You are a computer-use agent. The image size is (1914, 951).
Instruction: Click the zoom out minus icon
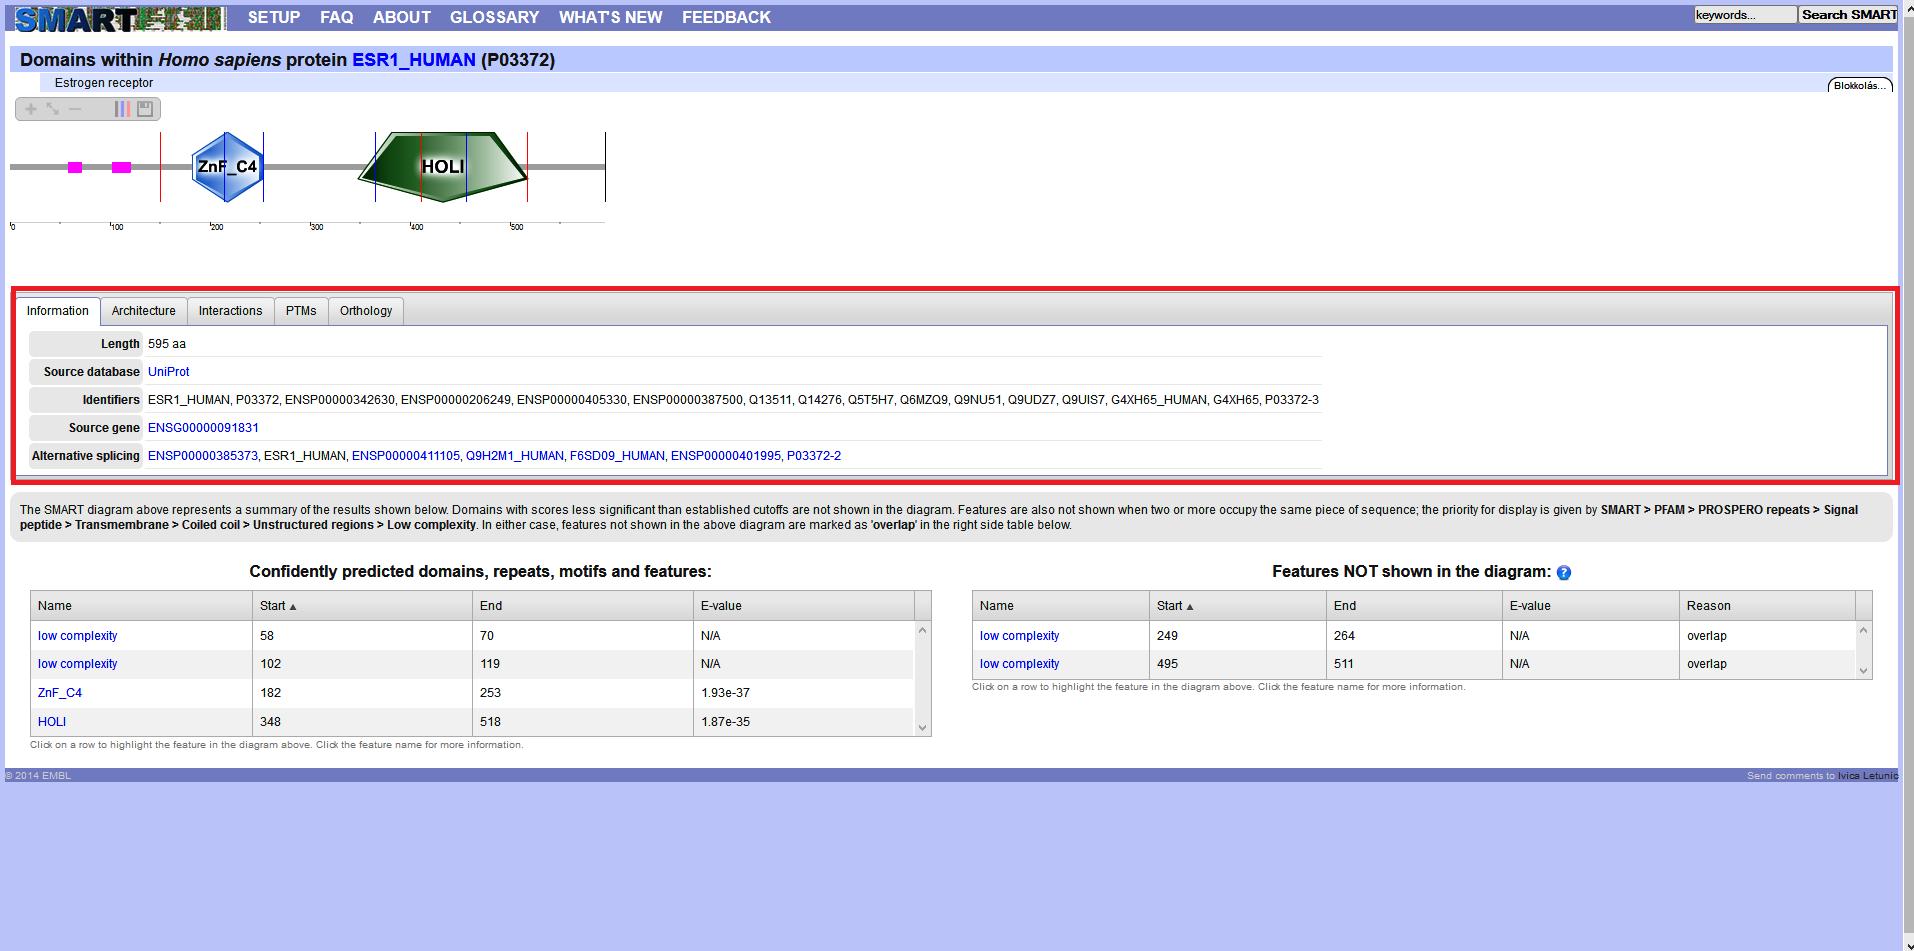(75, 109)
